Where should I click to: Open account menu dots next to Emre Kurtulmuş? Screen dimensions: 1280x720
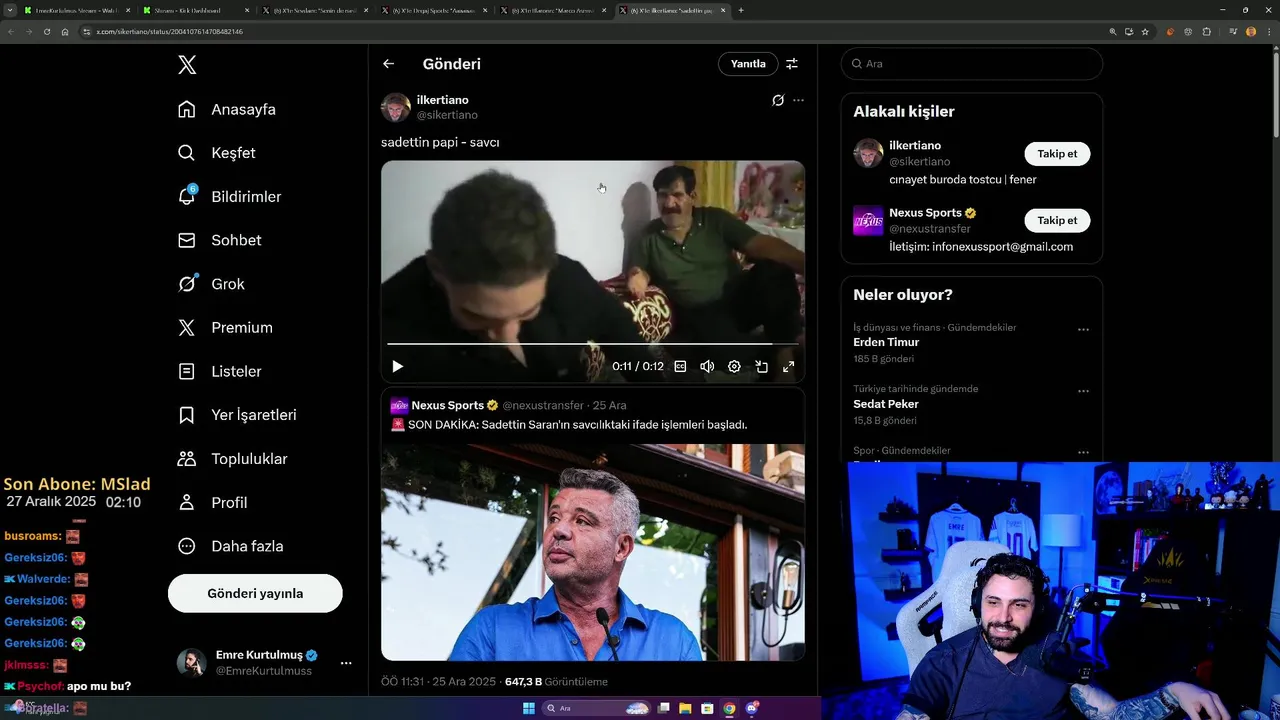click(x=346, y=663)
